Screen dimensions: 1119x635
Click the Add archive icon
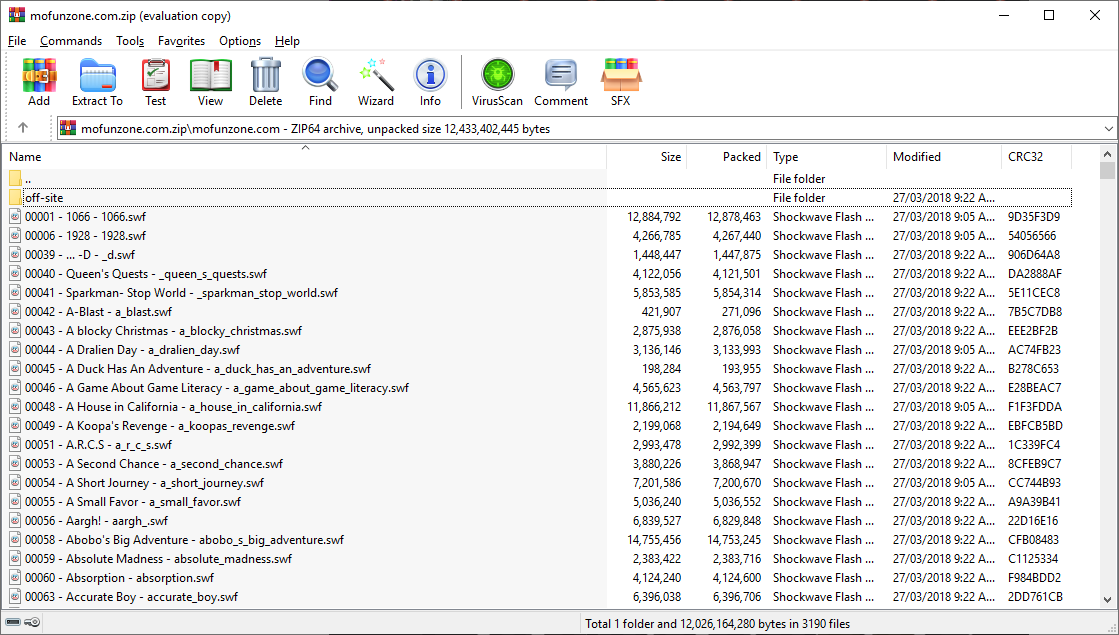click(x=39, y=81)
